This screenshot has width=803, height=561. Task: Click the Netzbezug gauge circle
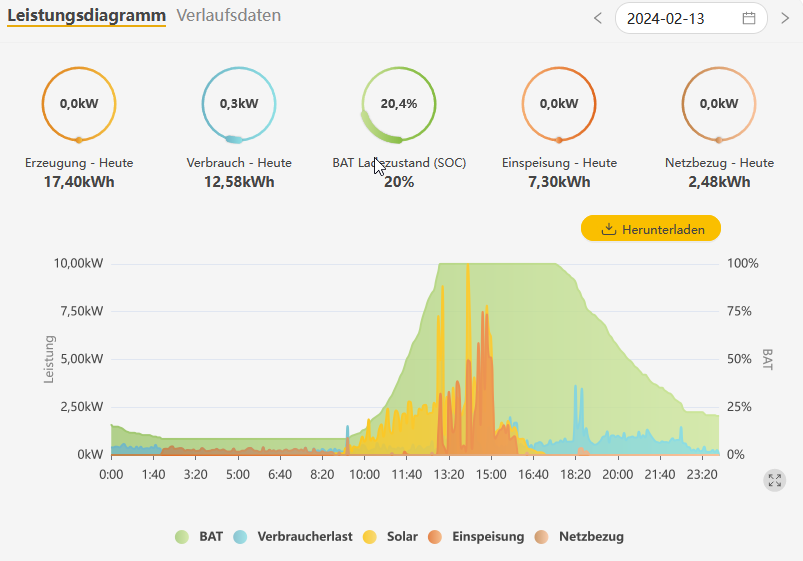(719, 103)
